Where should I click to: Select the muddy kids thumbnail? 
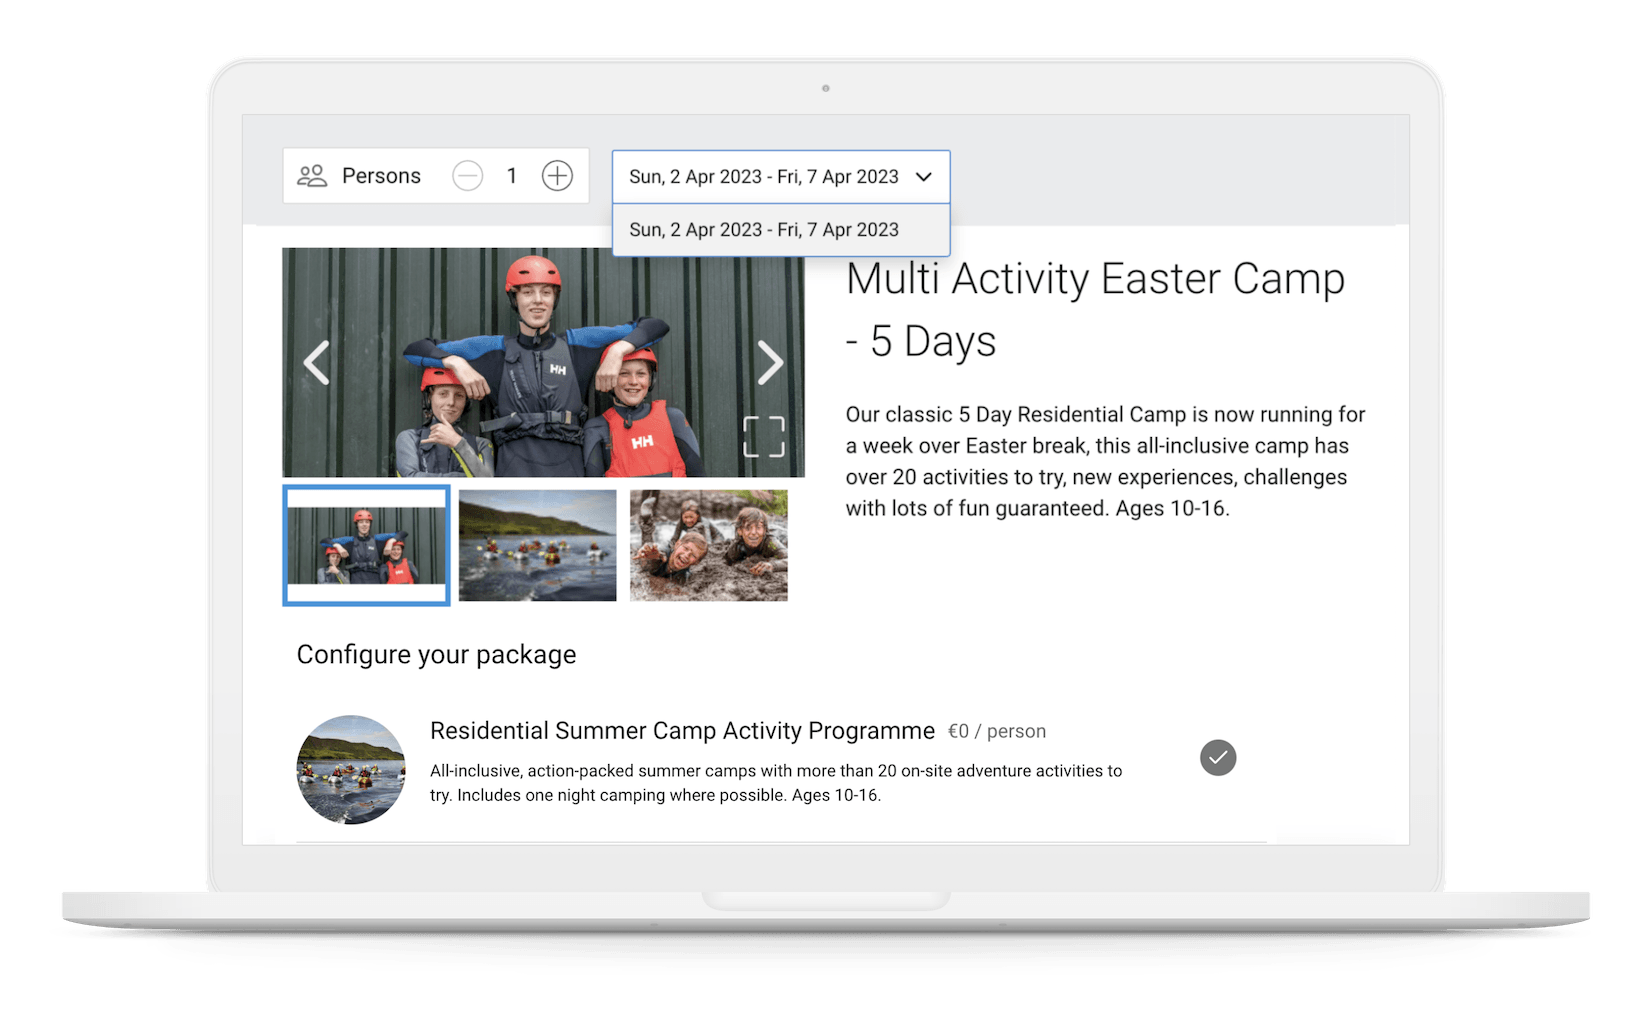pyautogui.click(x=709, y=545)
